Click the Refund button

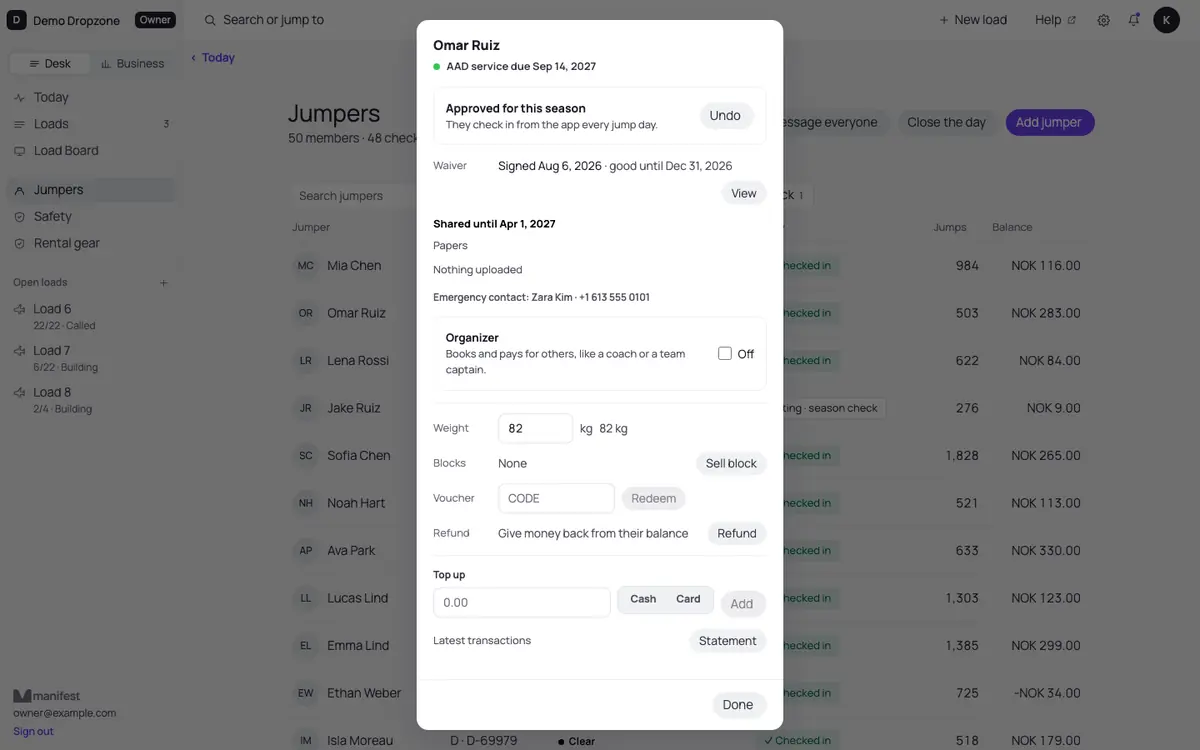point(737,534)
